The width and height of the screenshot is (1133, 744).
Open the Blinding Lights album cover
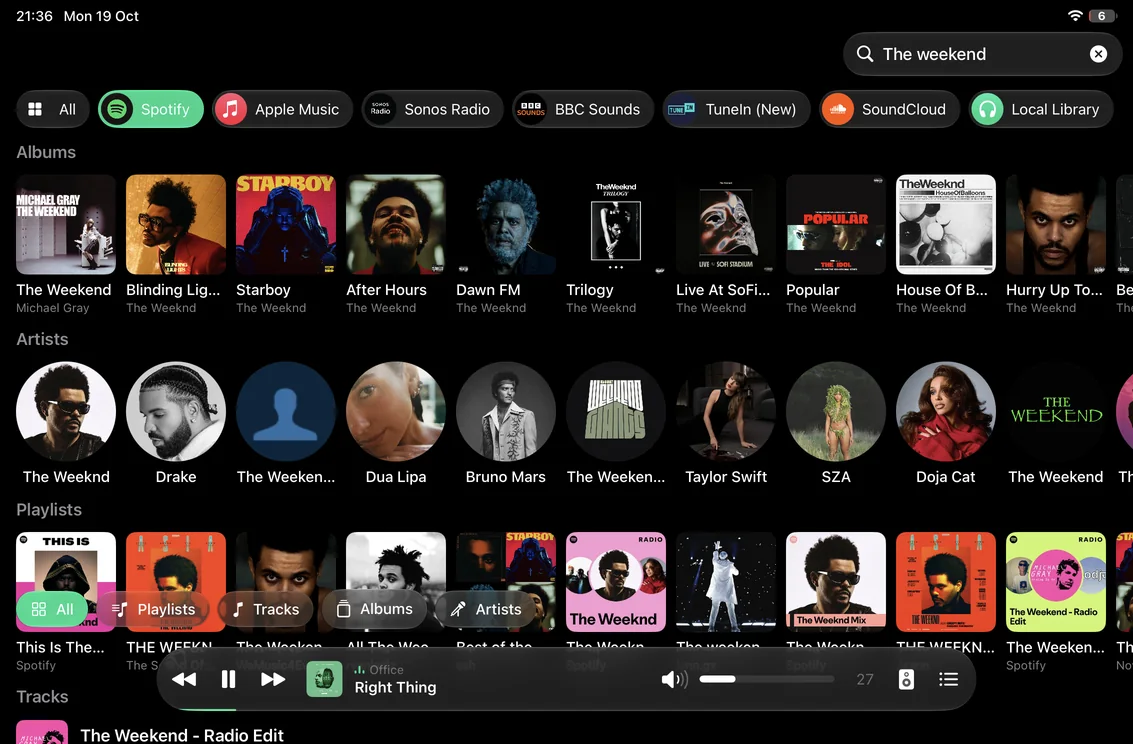pos(176,225)
